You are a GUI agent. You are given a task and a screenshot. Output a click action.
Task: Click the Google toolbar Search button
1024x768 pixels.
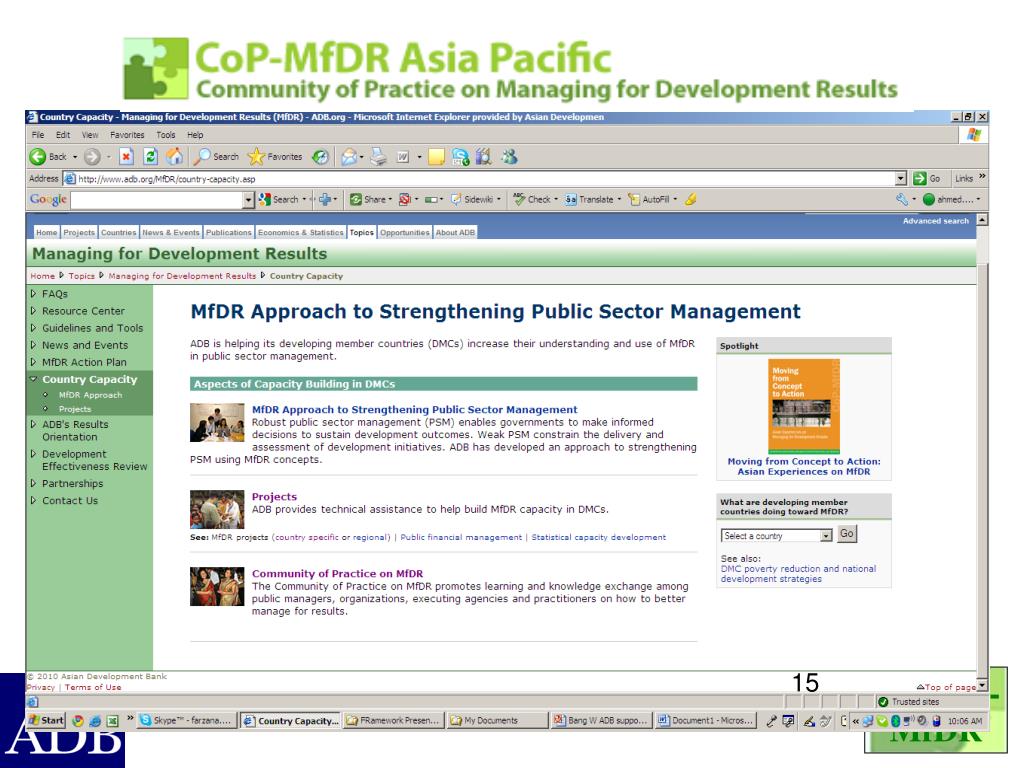click(x=279, y=200)
